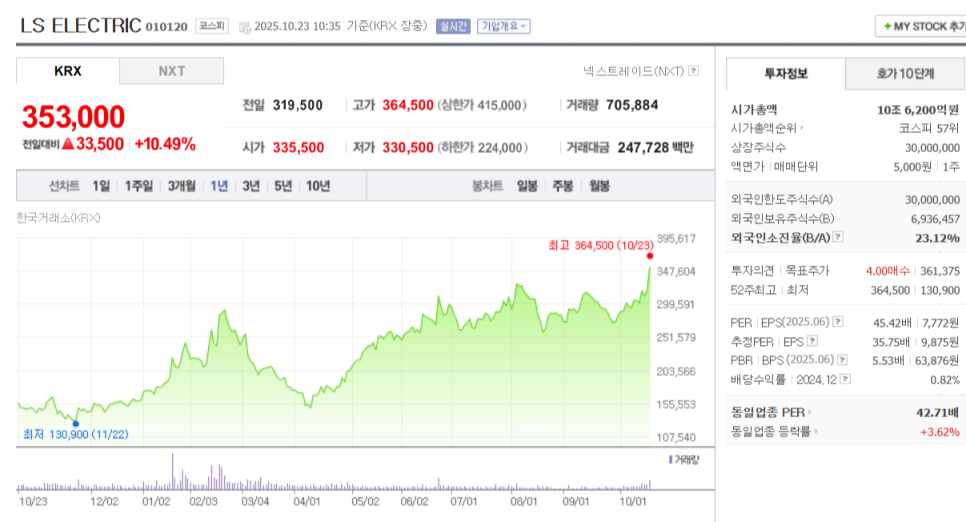The height and width of the screenshot is (522, 966).
Task: Select the 1주일 line chart period
Action: (x=139, y=186)
